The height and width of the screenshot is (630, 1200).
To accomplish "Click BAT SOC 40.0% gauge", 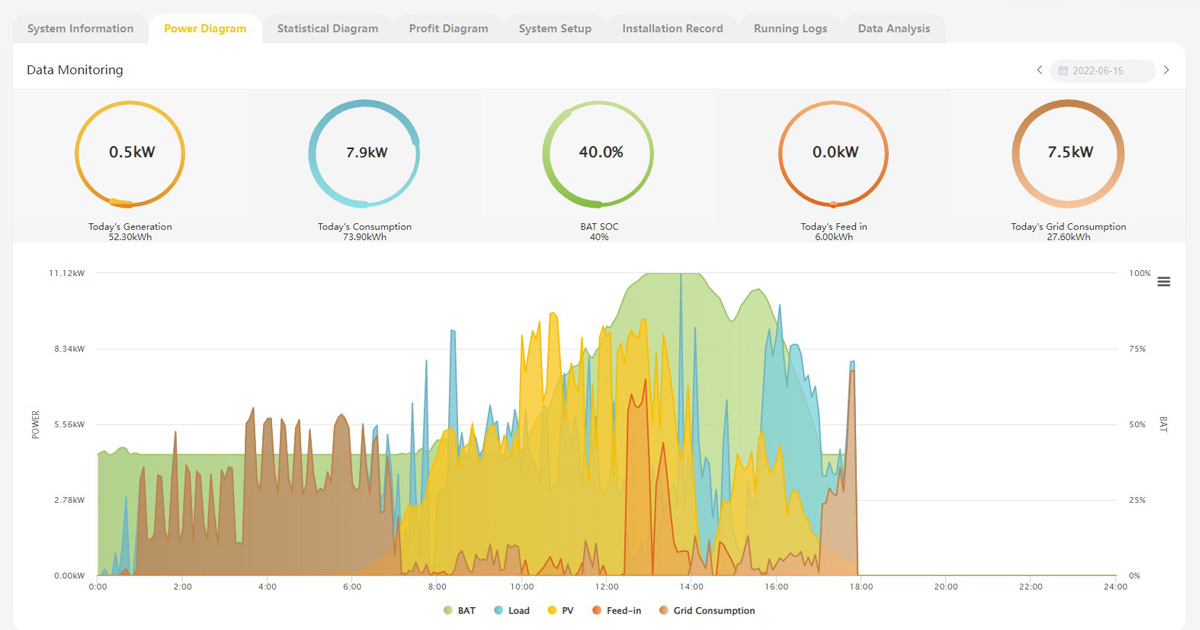I will coord(600,153).
